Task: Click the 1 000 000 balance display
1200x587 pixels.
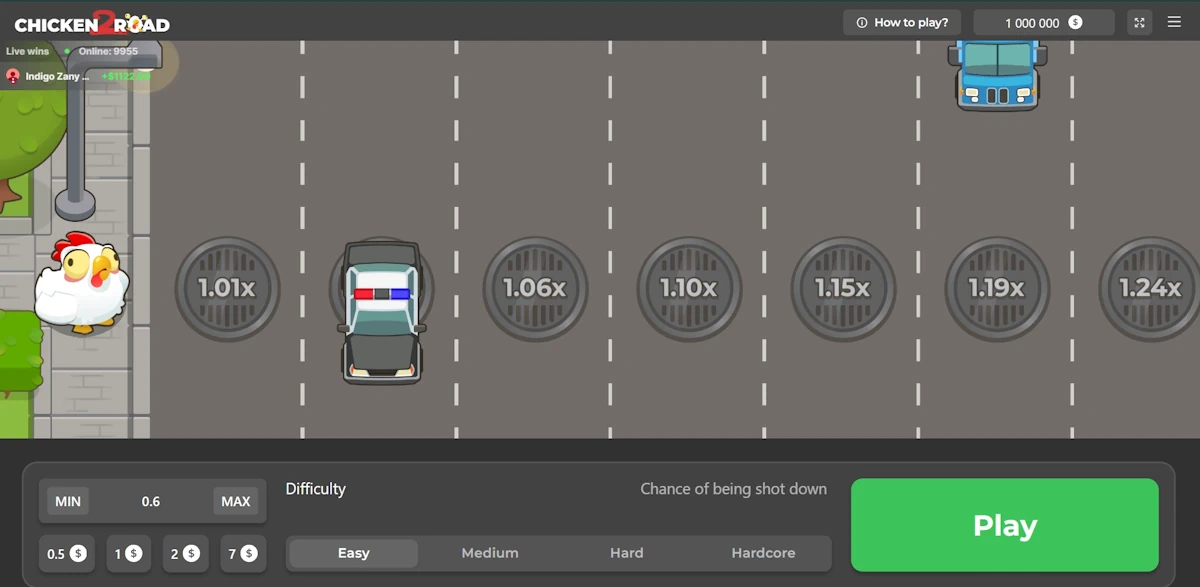Action: (1044, 22)
